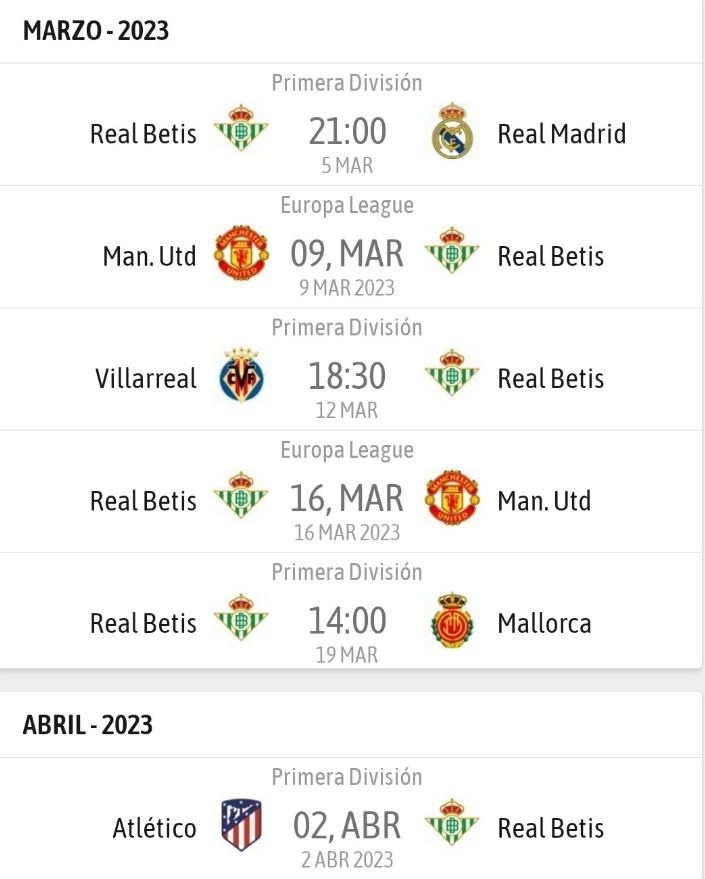
Task: Click the Real Madrid crest icon
Action: point(452,131)
